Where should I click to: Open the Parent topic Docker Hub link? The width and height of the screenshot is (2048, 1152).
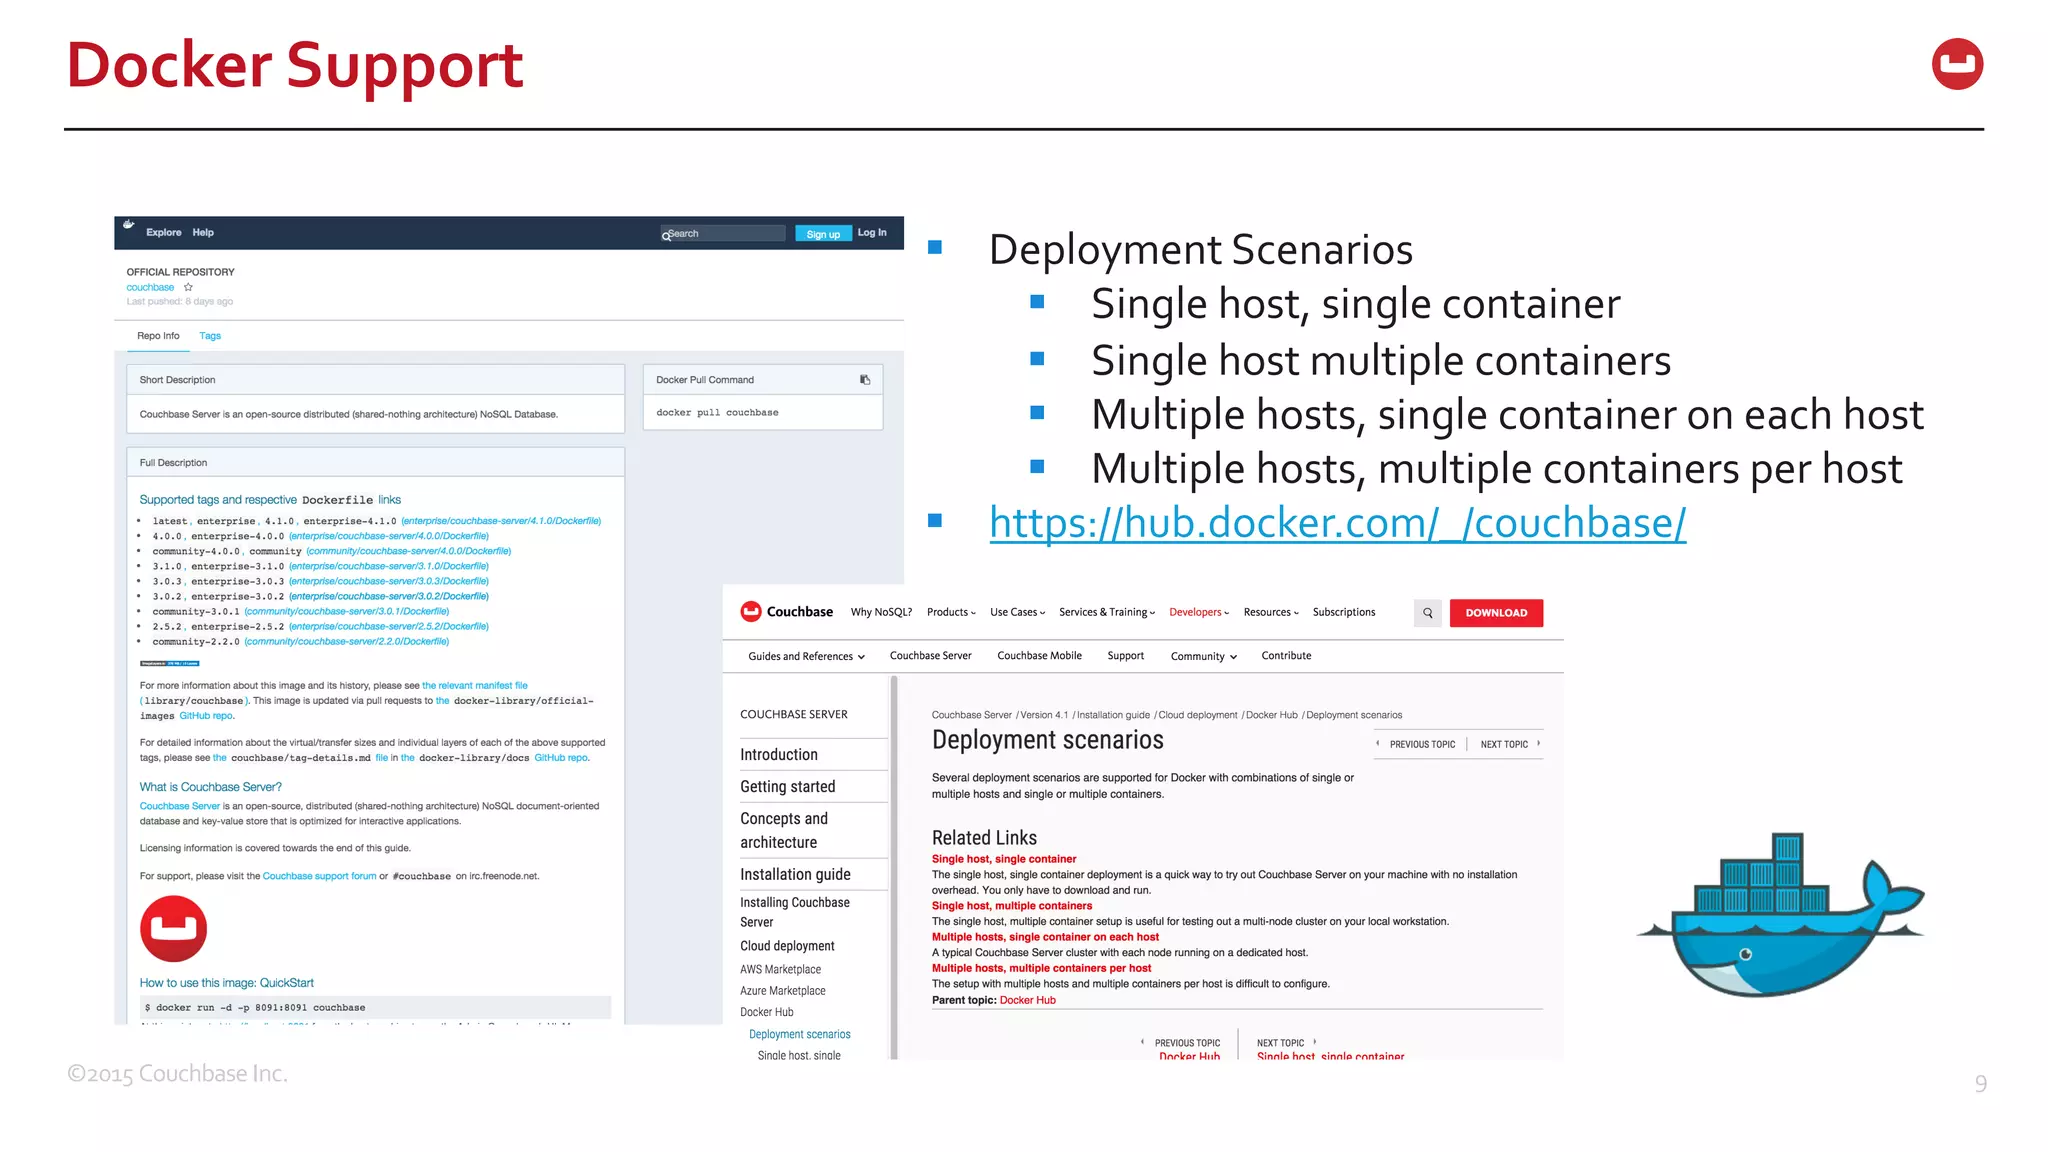point(1027,1000)
